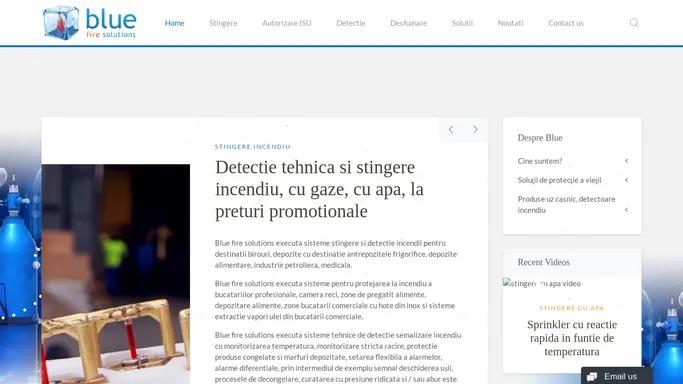The width and height of the screenshot is (683, 384).
Task: Open the Cine suntem? link
Action: [x=540, y=161]
